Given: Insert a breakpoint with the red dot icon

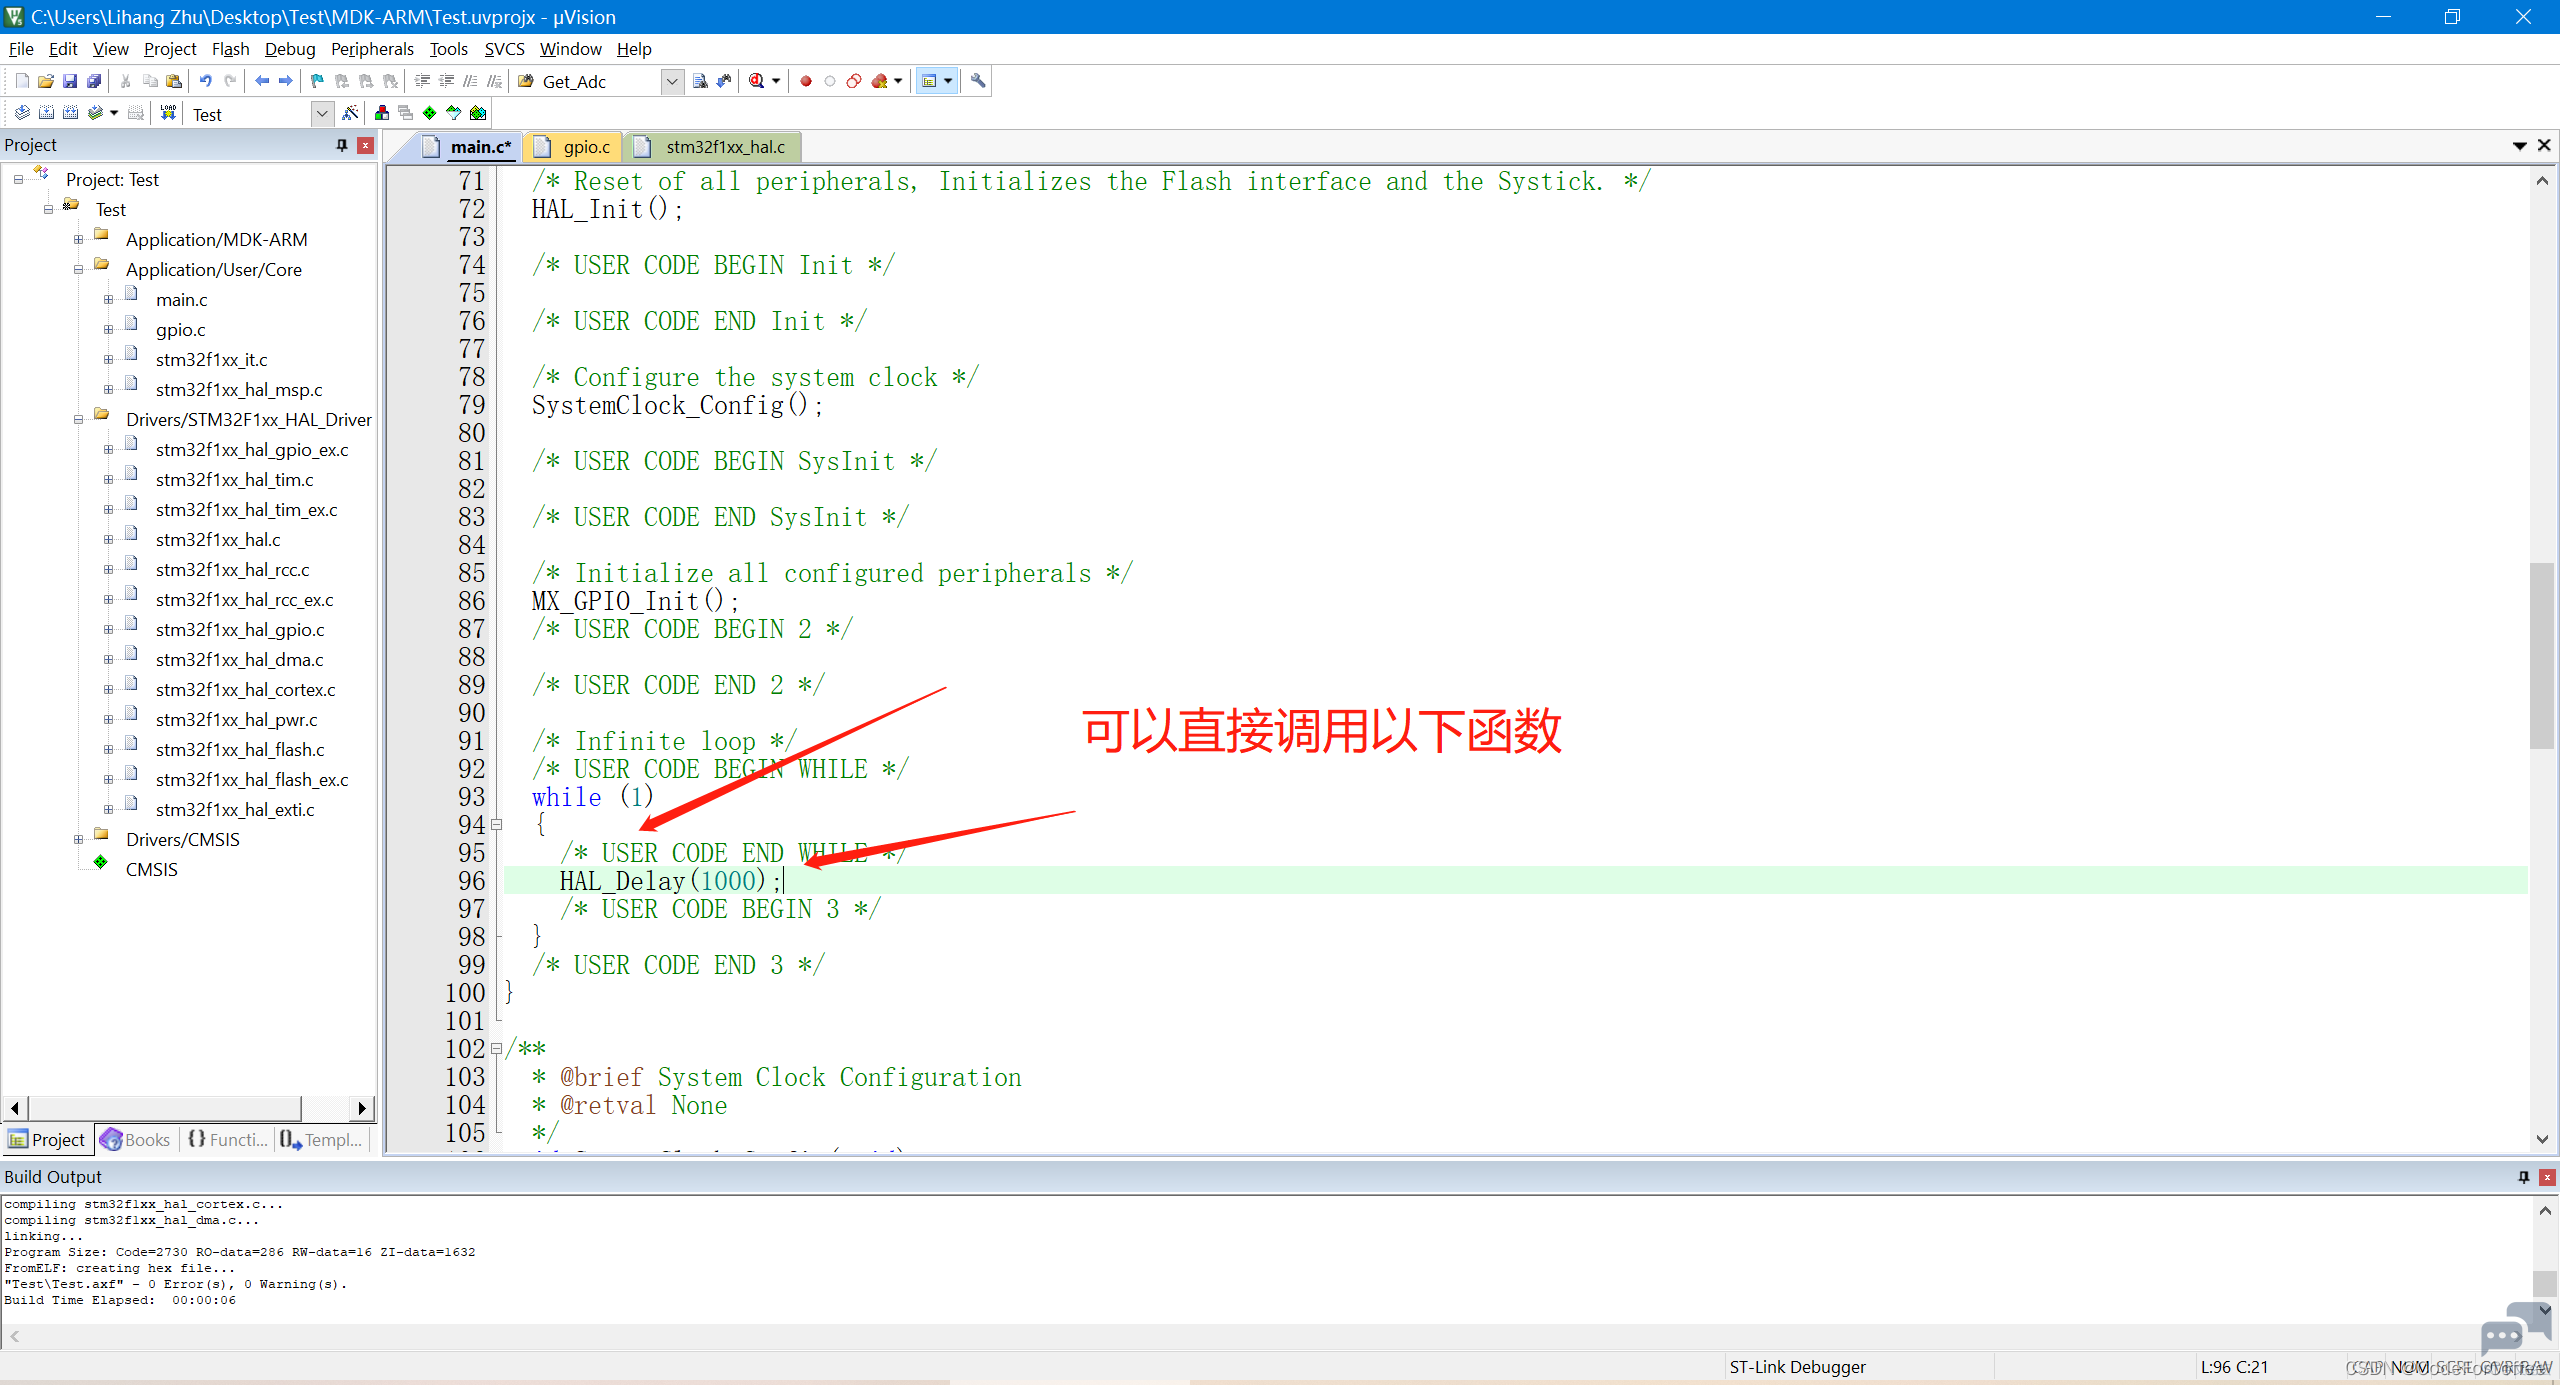Looking at the screenshot, I should click(806, 81).
